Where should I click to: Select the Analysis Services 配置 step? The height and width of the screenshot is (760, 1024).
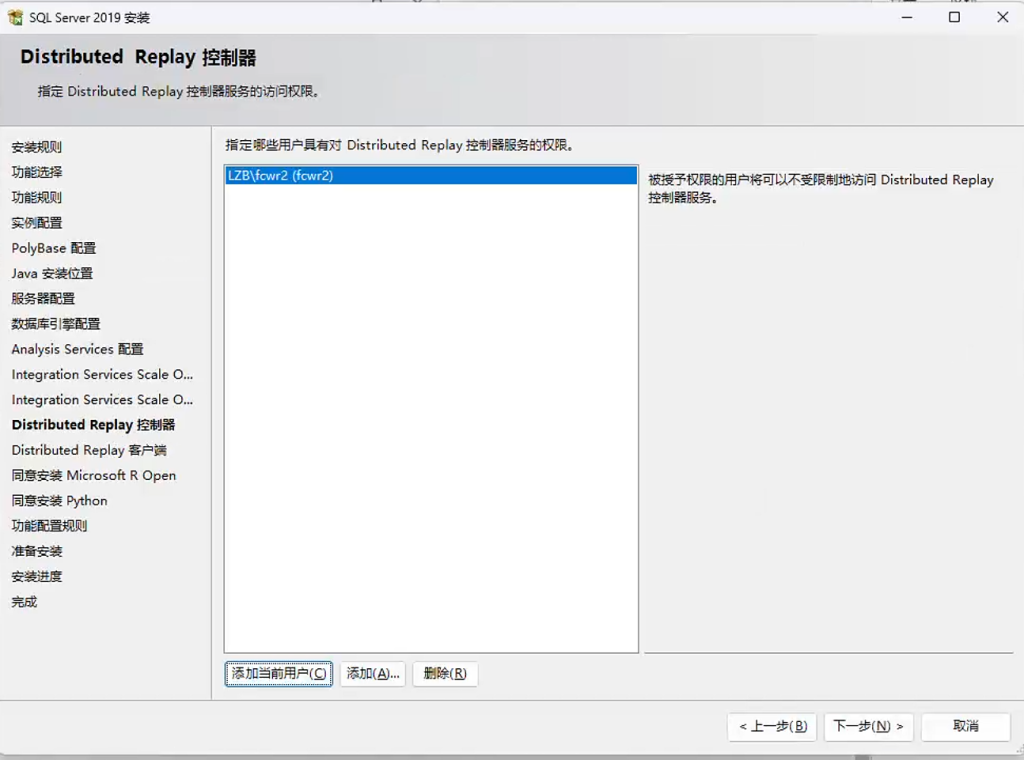(x=77, y=349)
